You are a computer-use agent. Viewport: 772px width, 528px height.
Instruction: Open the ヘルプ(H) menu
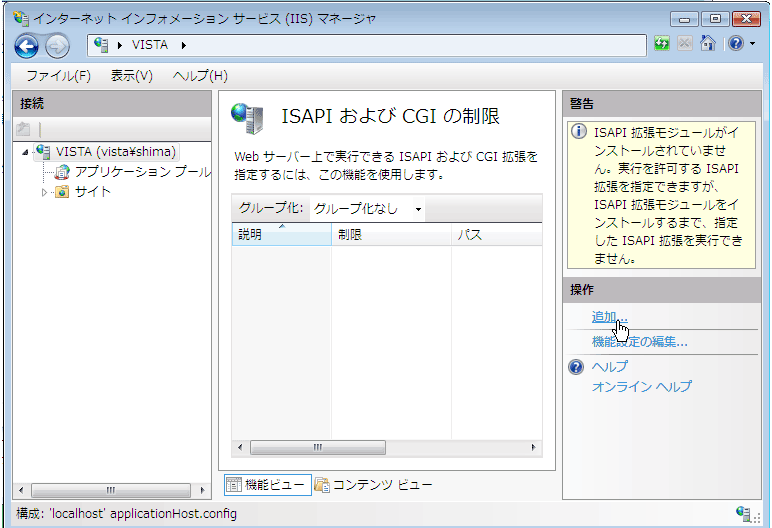(200, 76)
